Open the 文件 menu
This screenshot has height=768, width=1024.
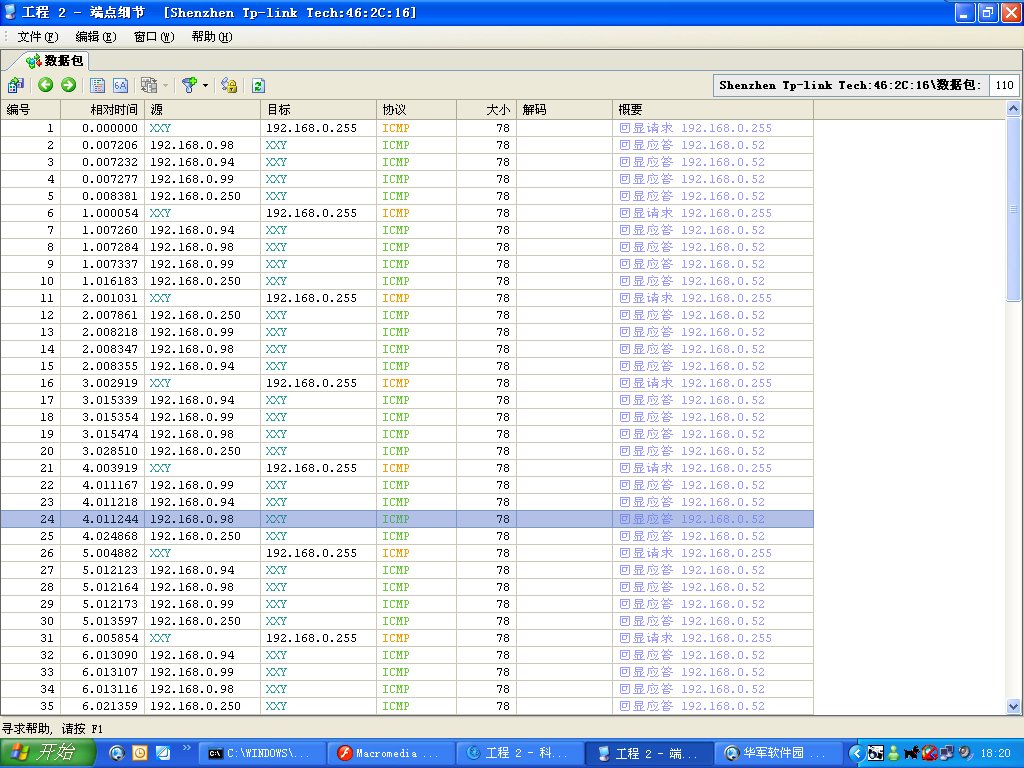click(x=38, y=37)
